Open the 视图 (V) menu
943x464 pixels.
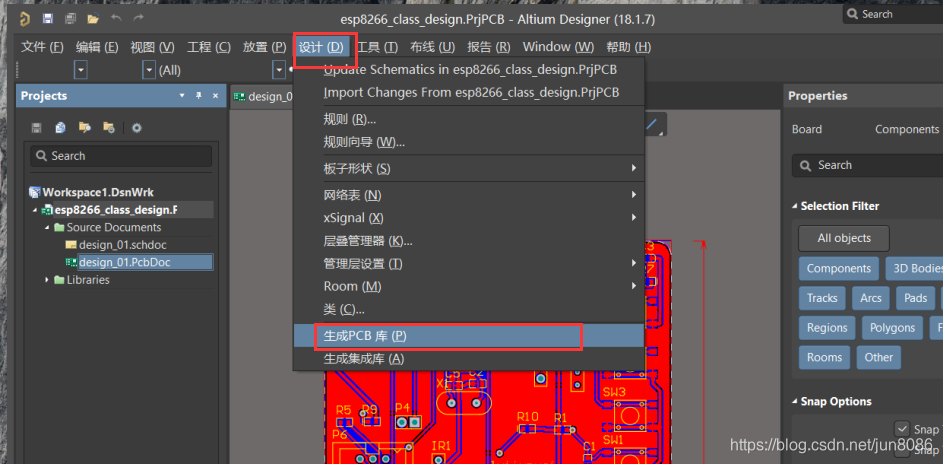[x=152, y=47]
